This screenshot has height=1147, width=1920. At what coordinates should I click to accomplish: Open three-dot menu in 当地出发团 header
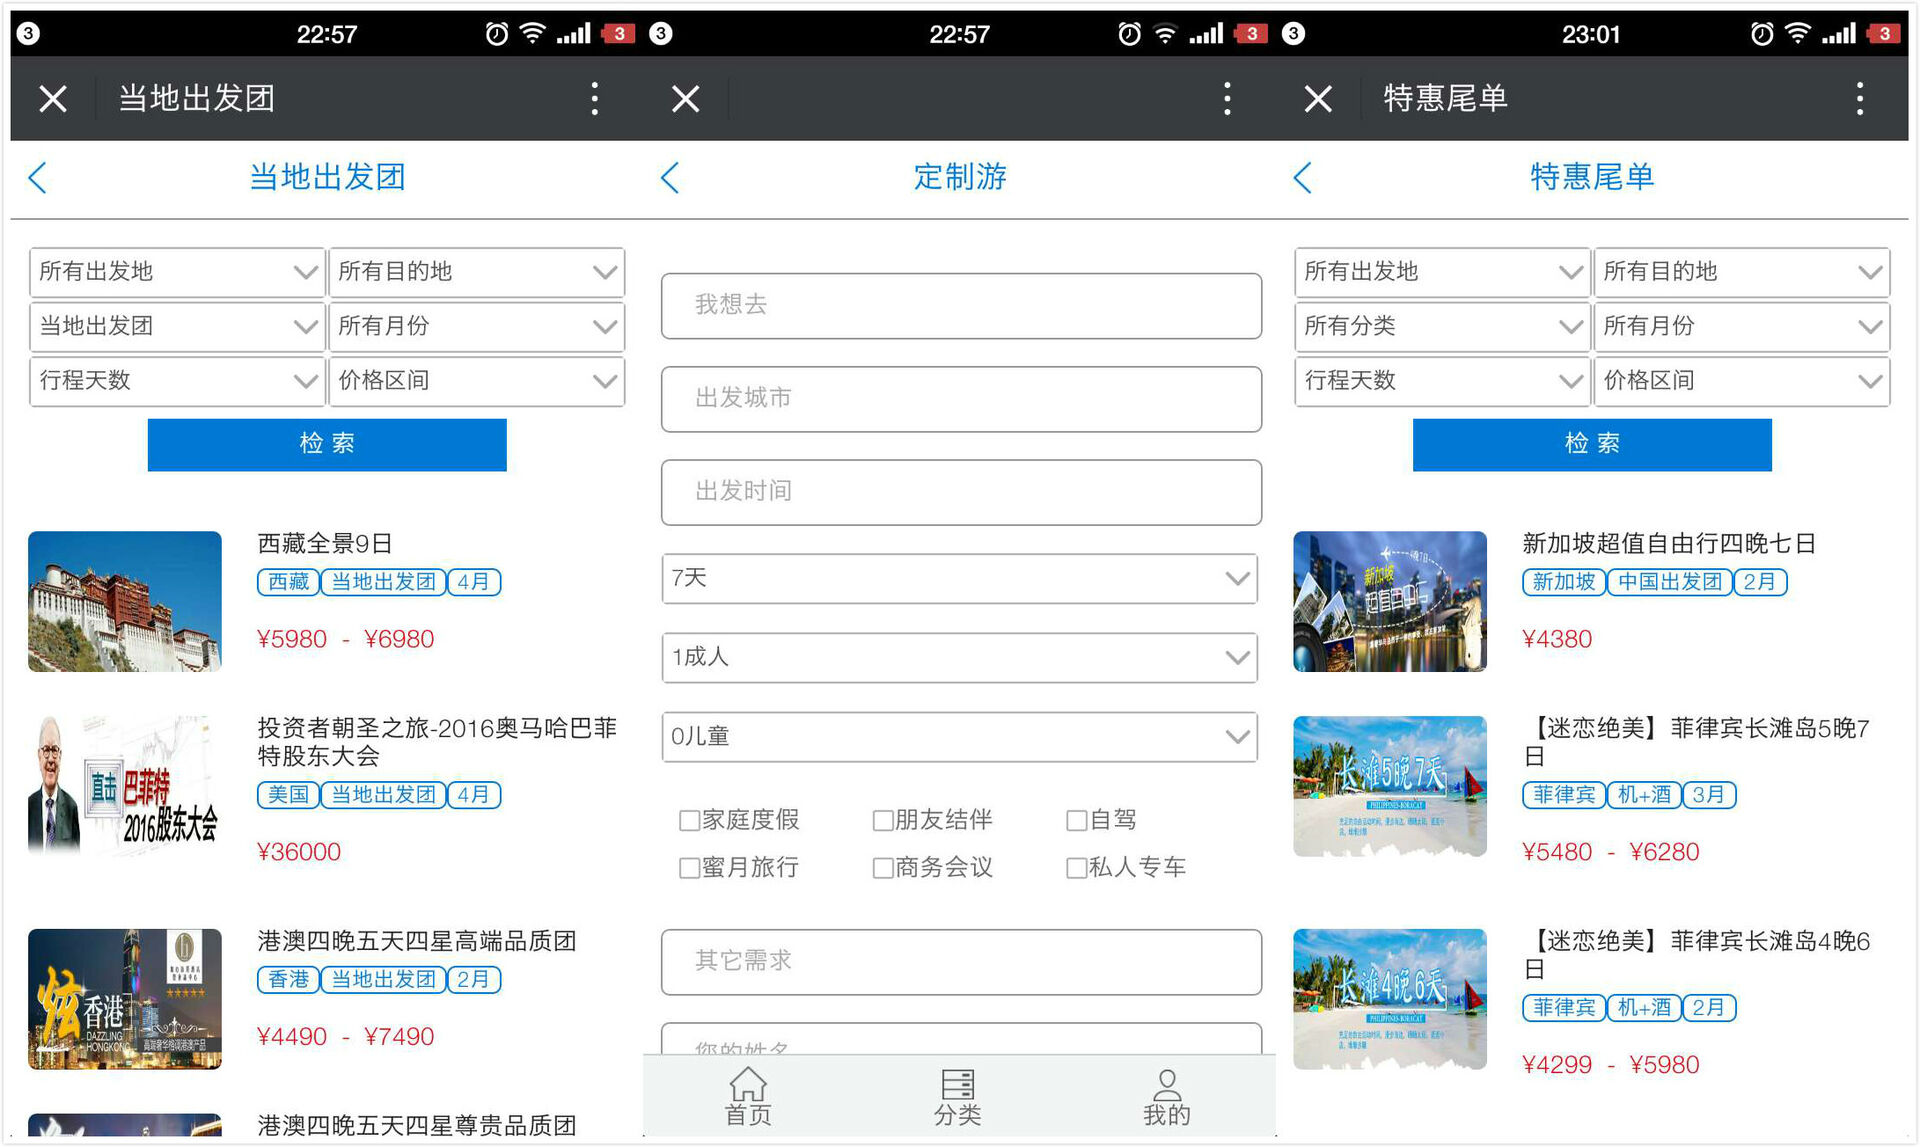coord(595,98)
